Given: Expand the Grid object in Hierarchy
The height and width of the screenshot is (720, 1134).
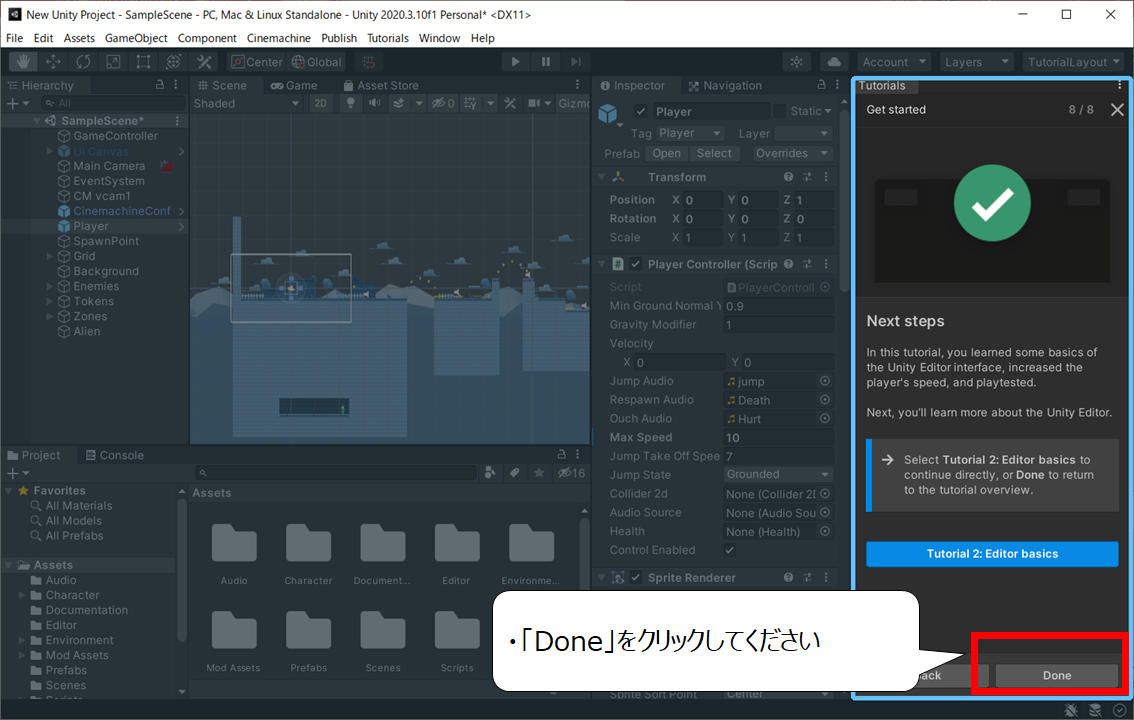Looking at the screenshot, I should point(49,256).
